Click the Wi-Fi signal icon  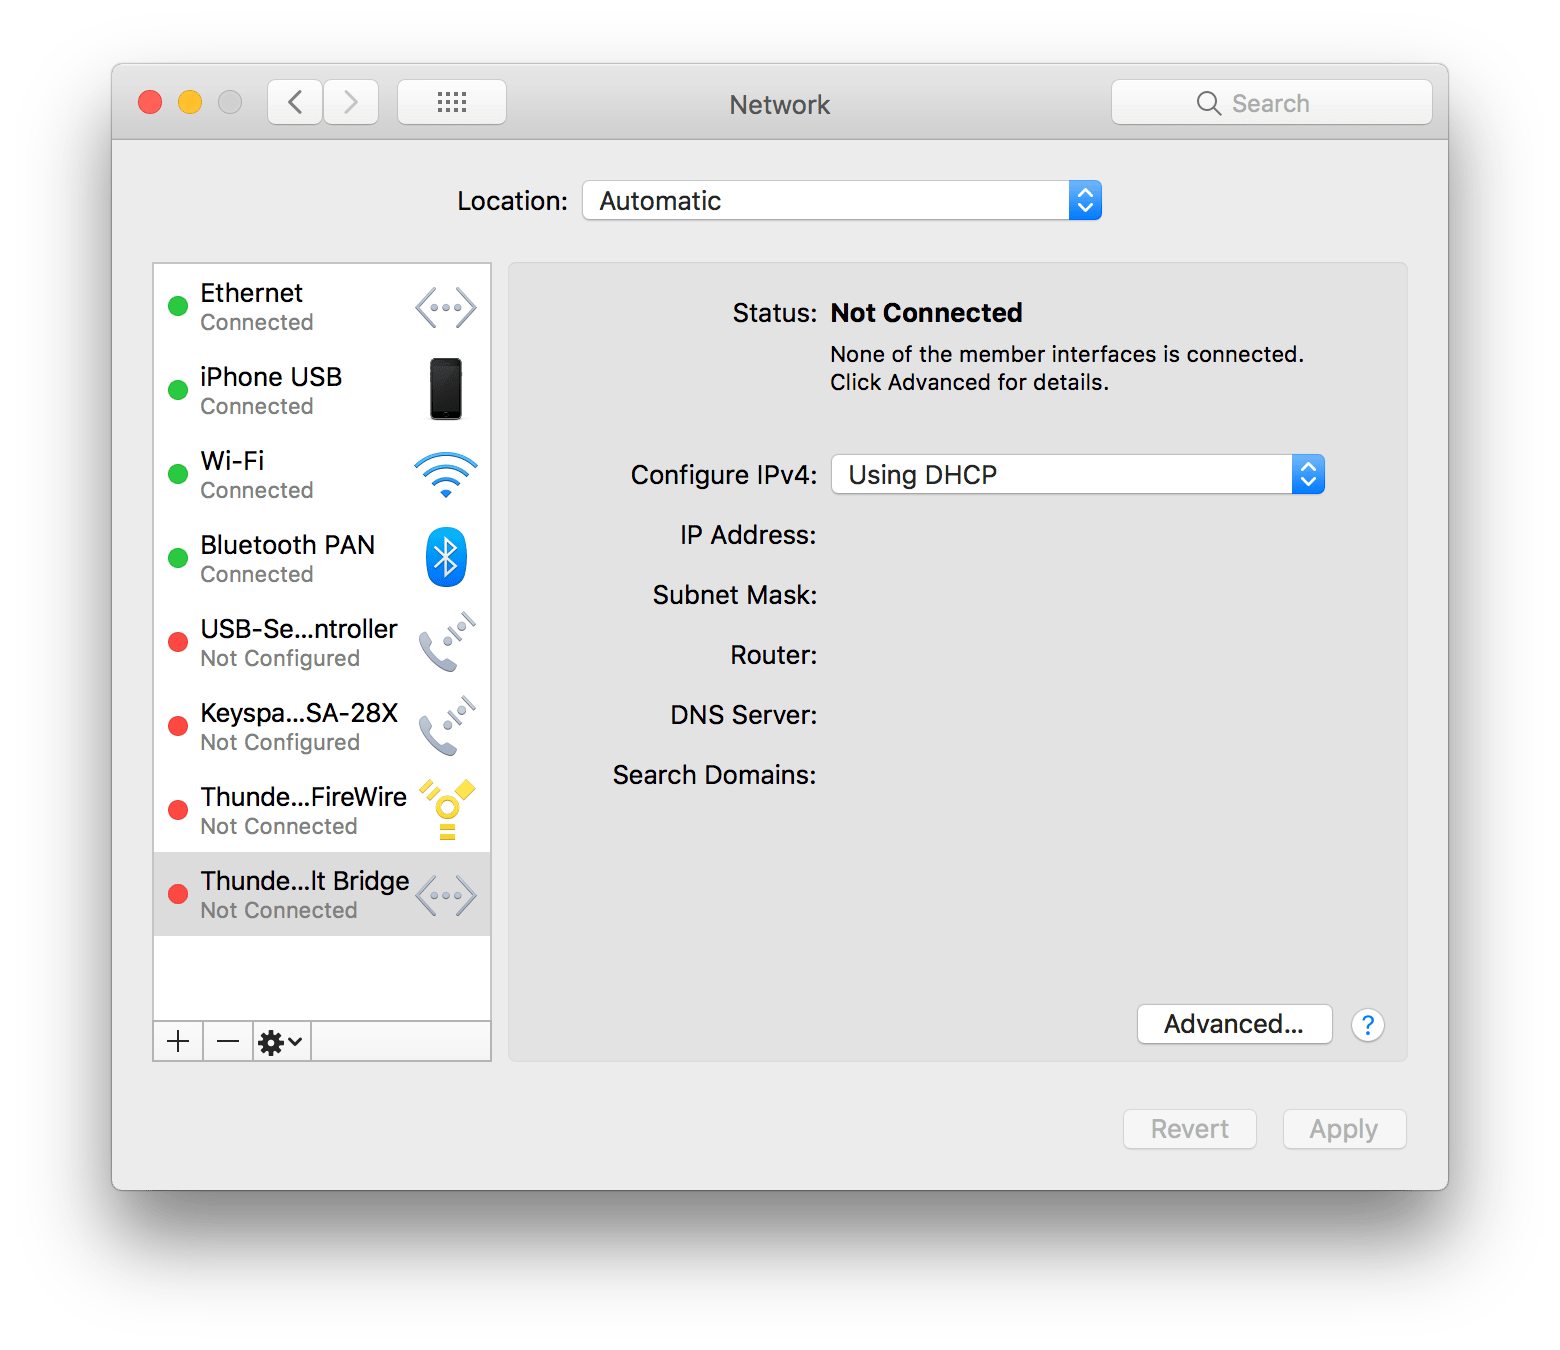click(x=445, y=473)
